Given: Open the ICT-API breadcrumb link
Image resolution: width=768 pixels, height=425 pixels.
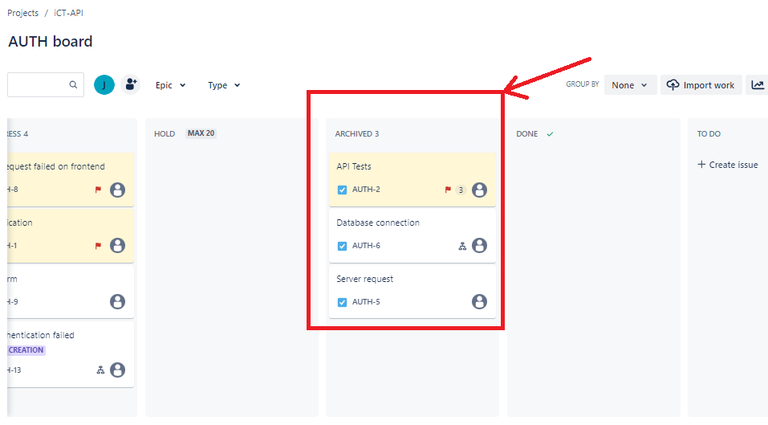Looking at the screenshot, I should [68, 13].
